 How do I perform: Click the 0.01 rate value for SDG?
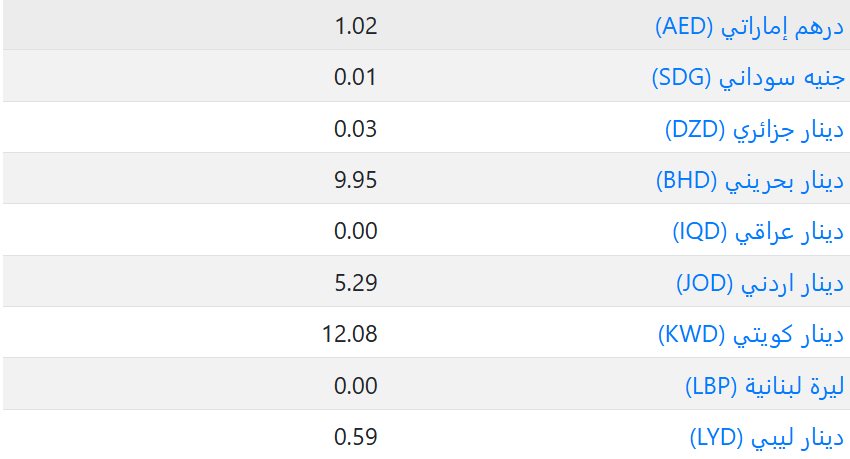click(x=355, y=77)
